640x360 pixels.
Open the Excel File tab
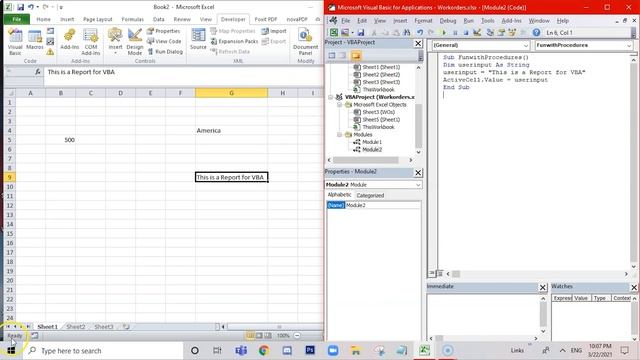(x=17, y=19)
